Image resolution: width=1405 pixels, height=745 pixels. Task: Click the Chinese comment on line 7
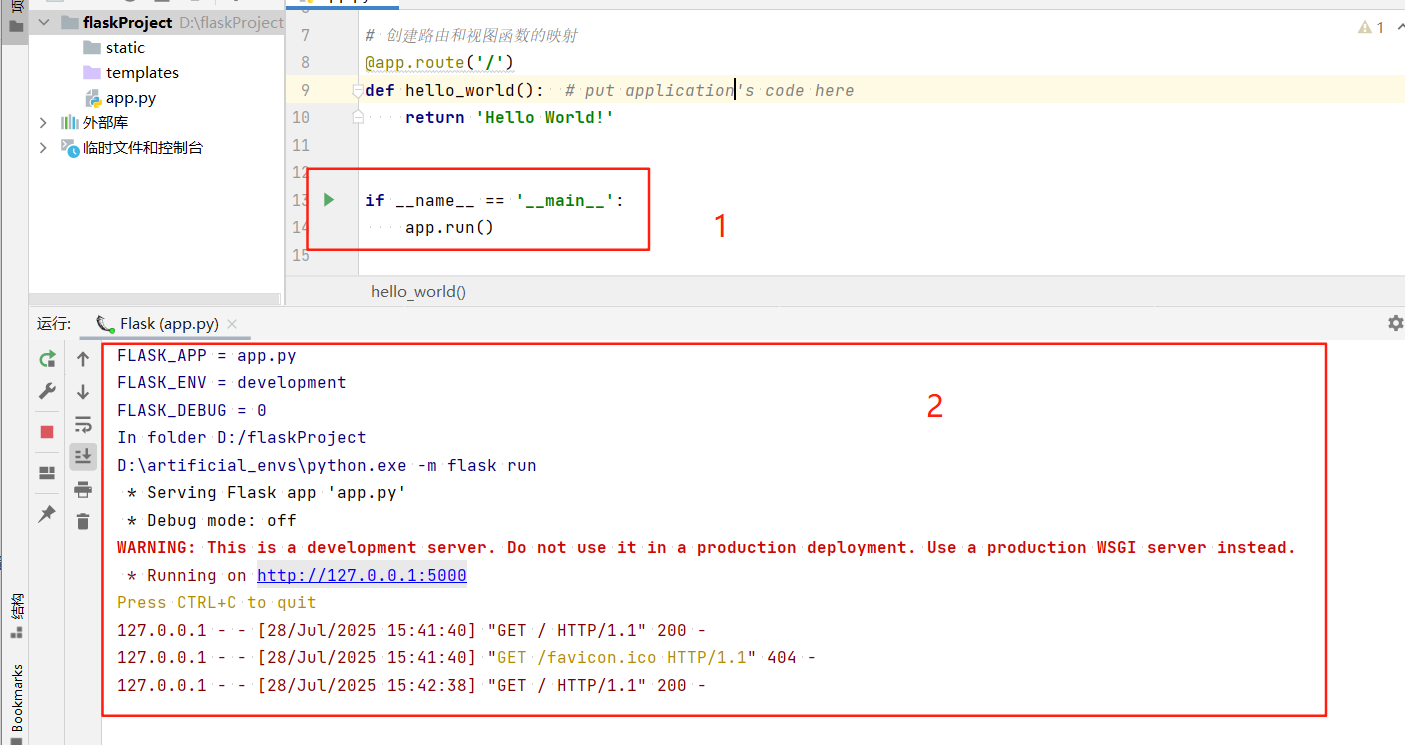[471, 35]
